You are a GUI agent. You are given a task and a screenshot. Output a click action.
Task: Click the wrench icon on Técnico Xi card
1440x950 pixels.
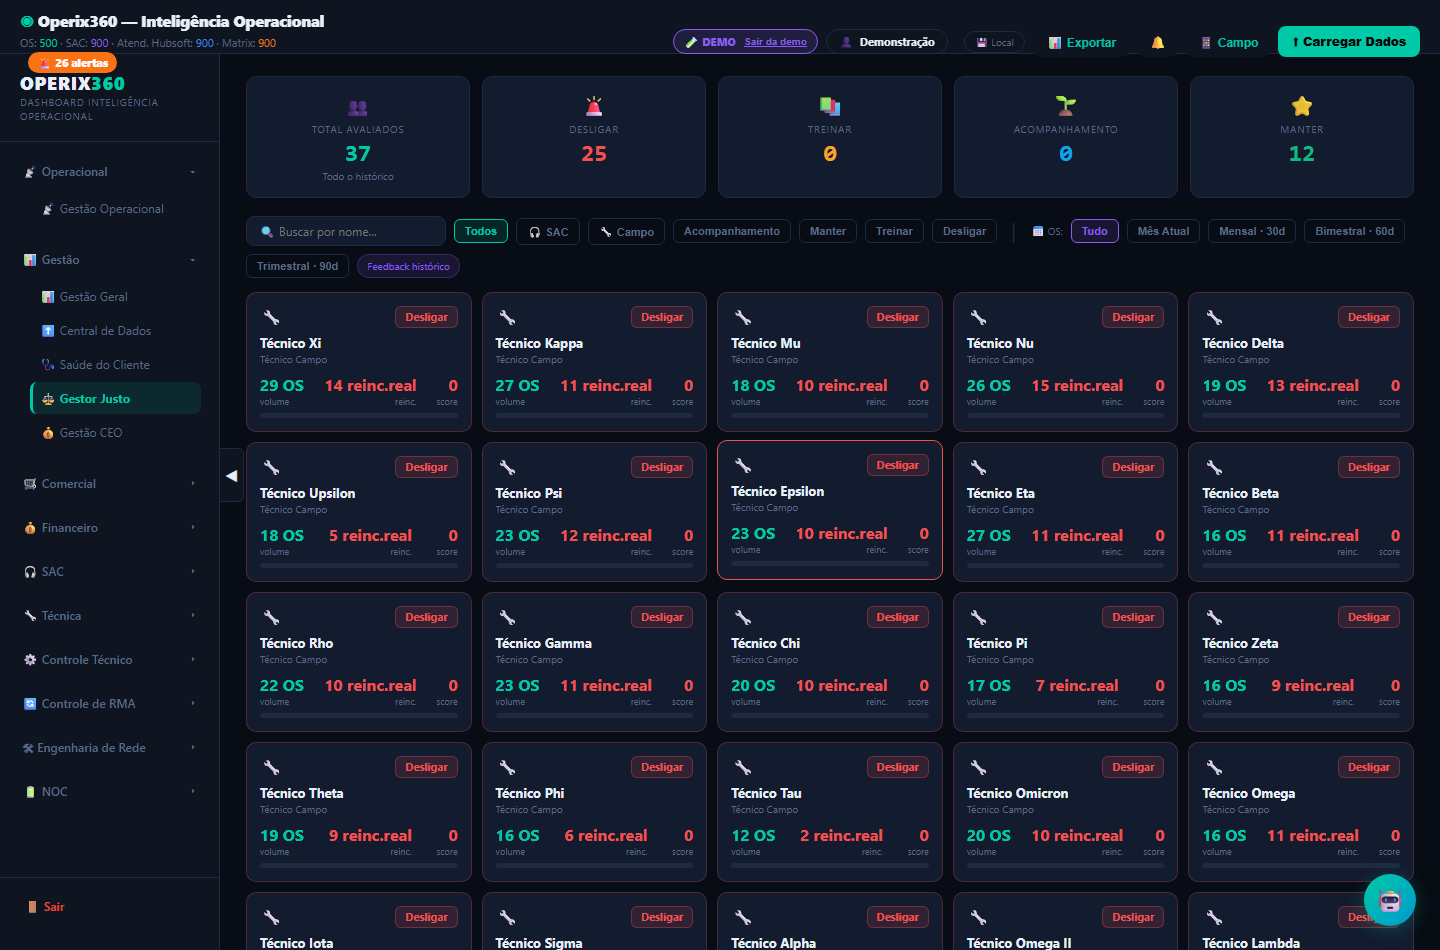pyautogui.click(x=271, y=317)
